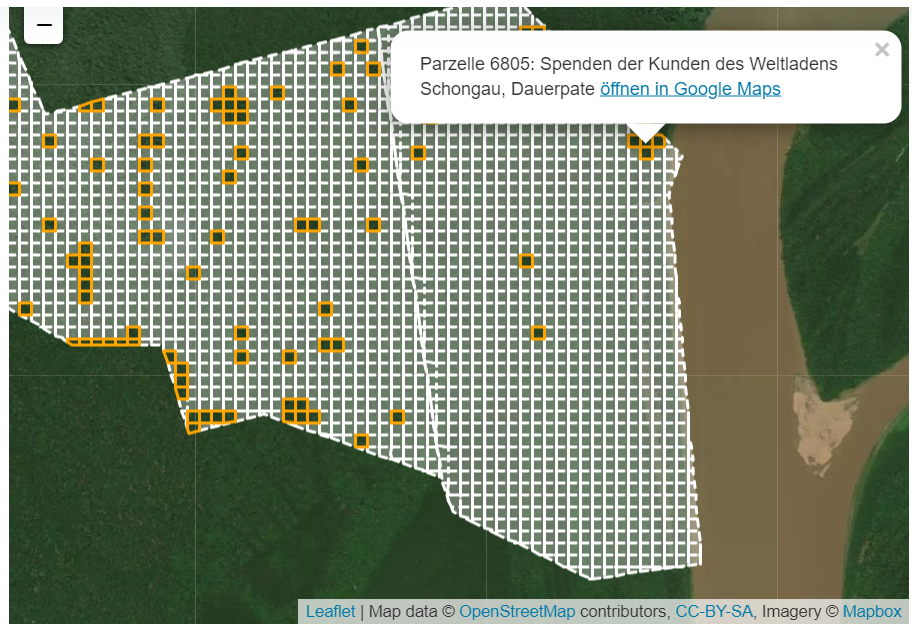This screenshot has height=628, width=912.
Task: Select the orange parcel just right of the dividing line
Action: pos(418,153)
